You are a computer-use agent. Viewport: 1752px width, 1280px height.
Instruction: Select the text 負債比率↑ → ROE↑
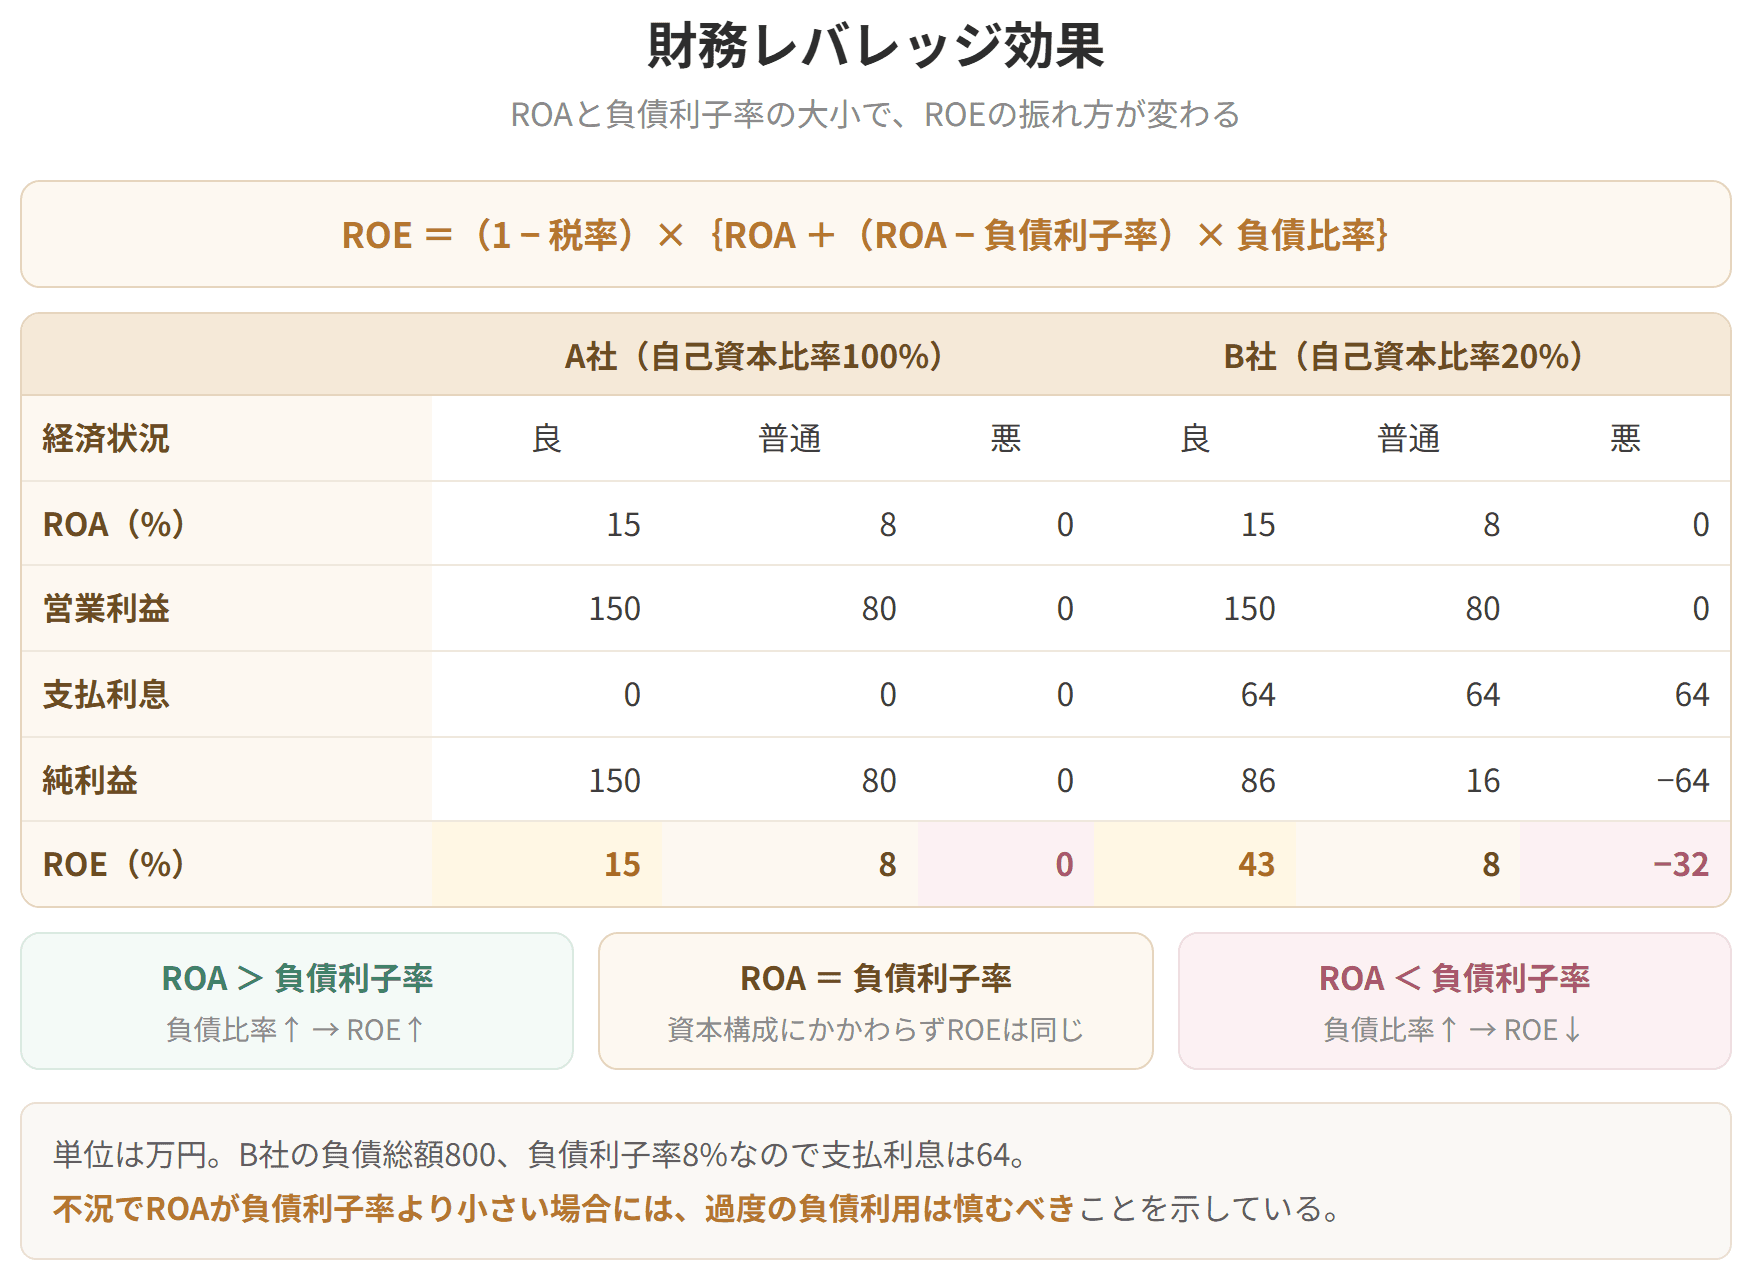coord(297,1030)
